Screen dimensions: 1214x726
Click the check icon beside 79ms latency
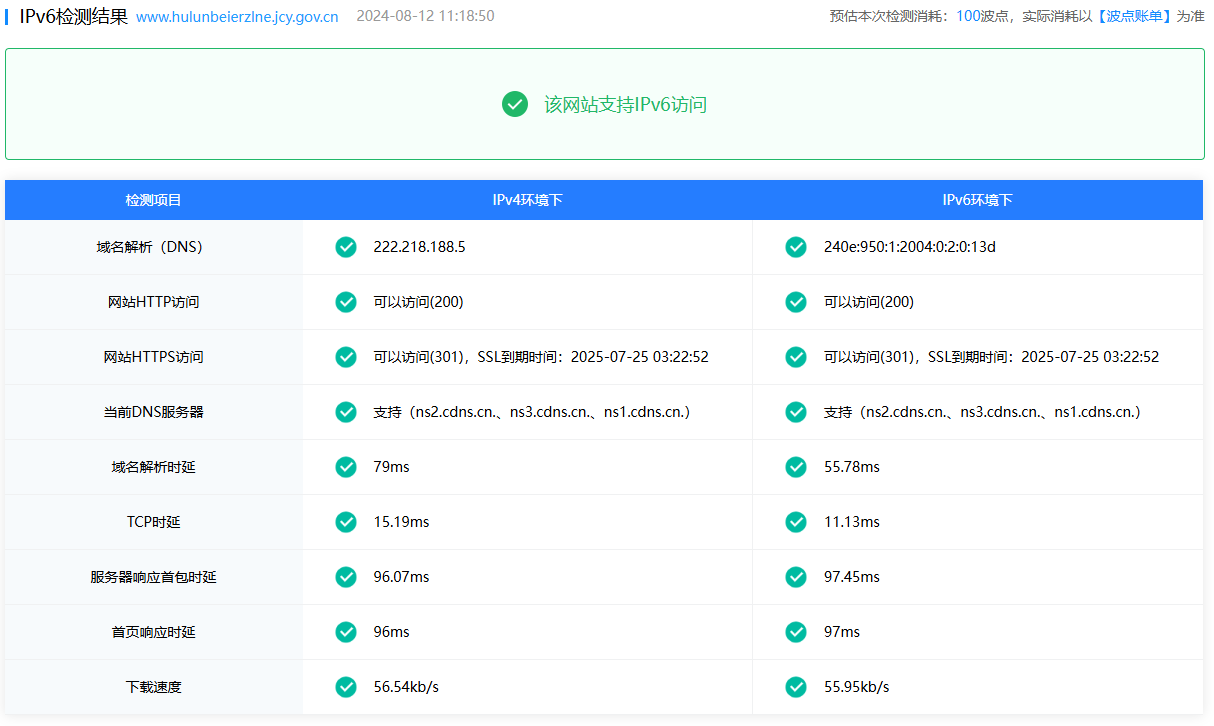click(346, 467)
